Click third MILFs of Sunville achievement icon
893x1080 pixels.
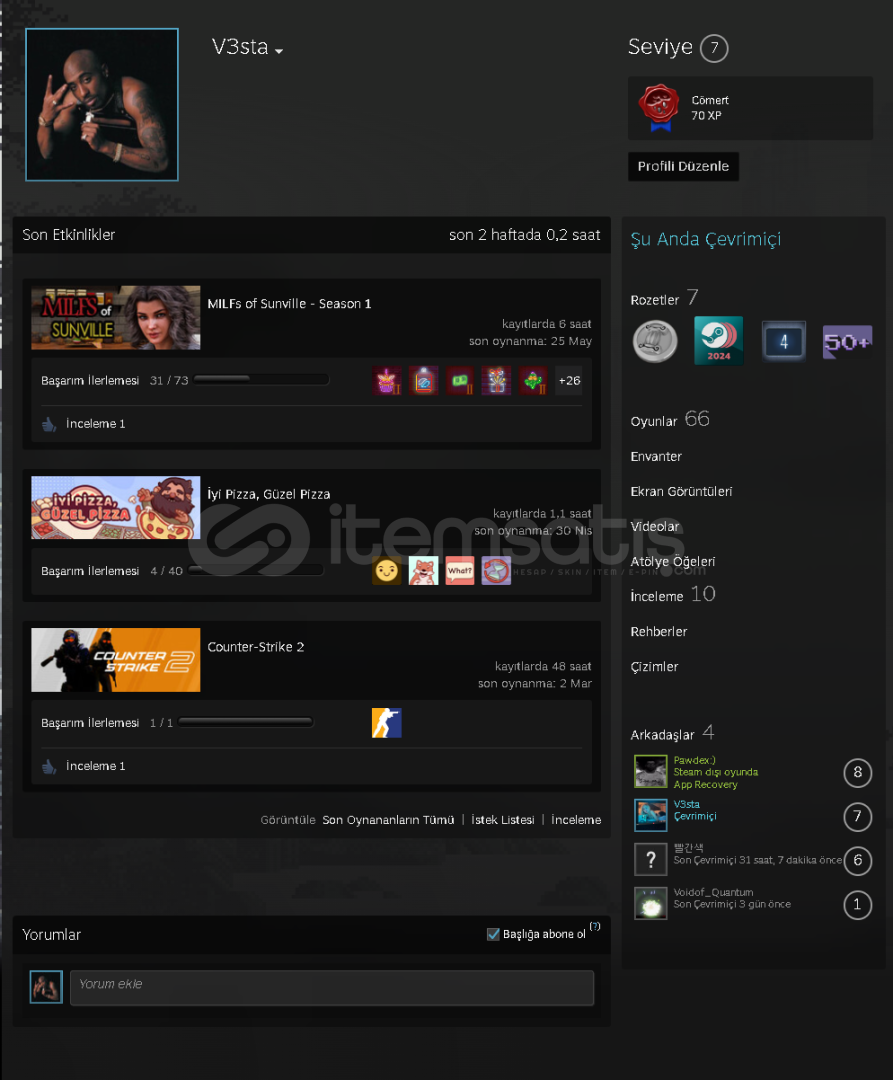460,381
